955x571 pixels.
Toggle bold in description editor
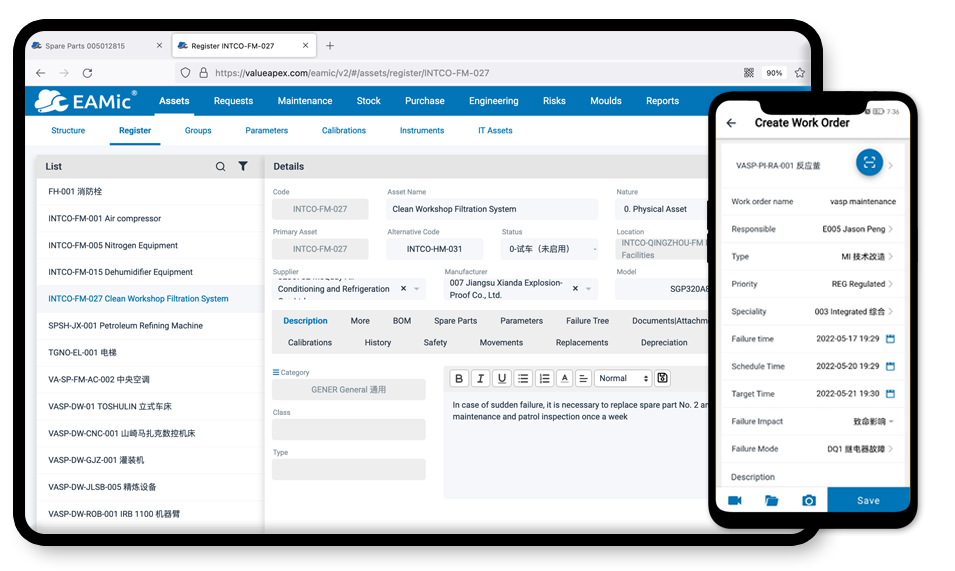pos(459,379)
